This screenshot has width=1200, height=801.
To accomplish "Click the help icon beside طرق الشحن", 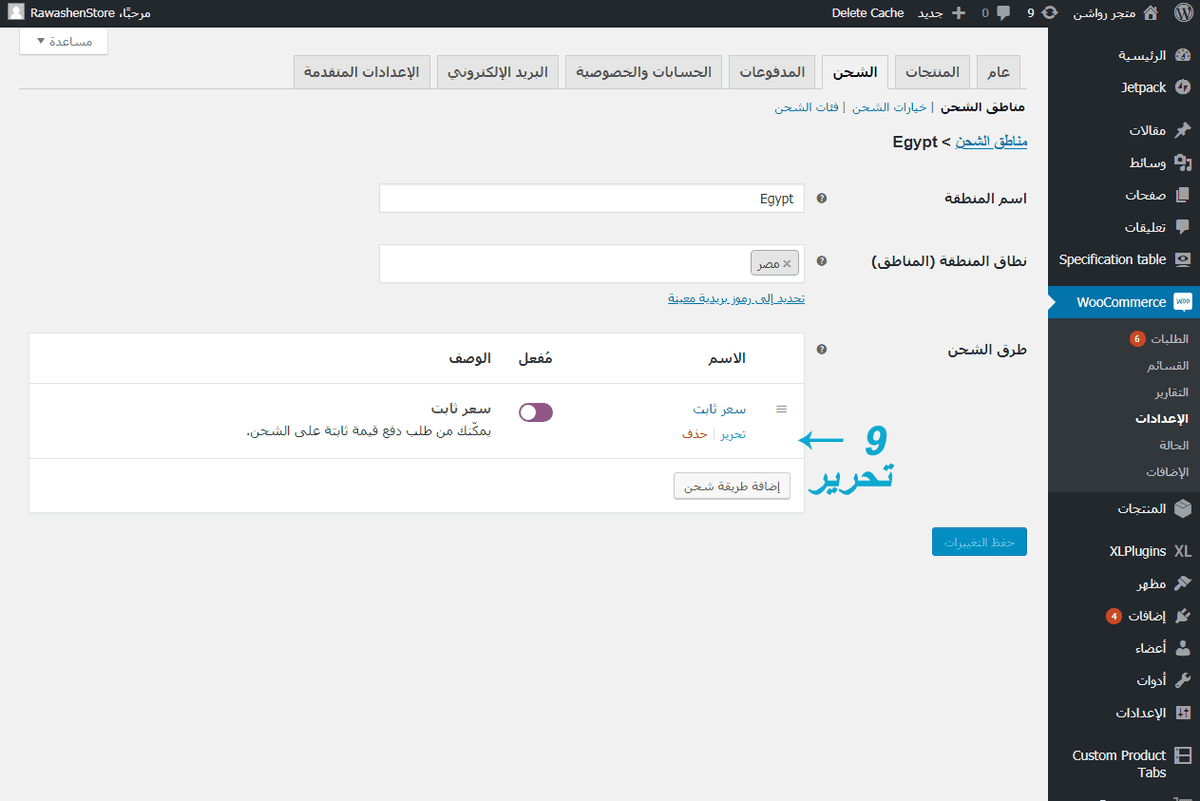I will coord(822,350).
